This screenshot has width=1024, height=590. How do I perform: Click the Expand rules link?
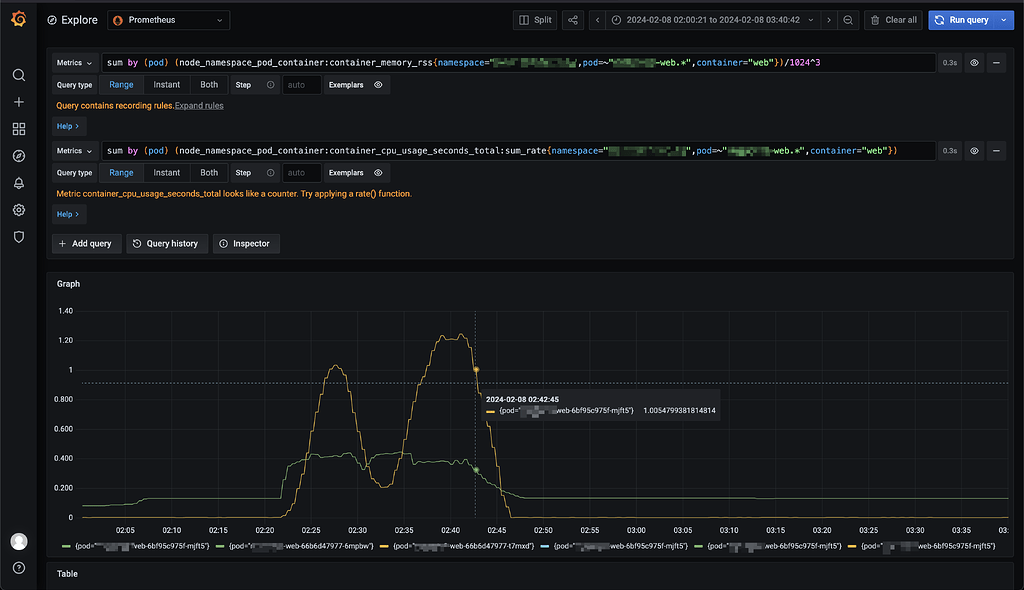tap(199, 106)
